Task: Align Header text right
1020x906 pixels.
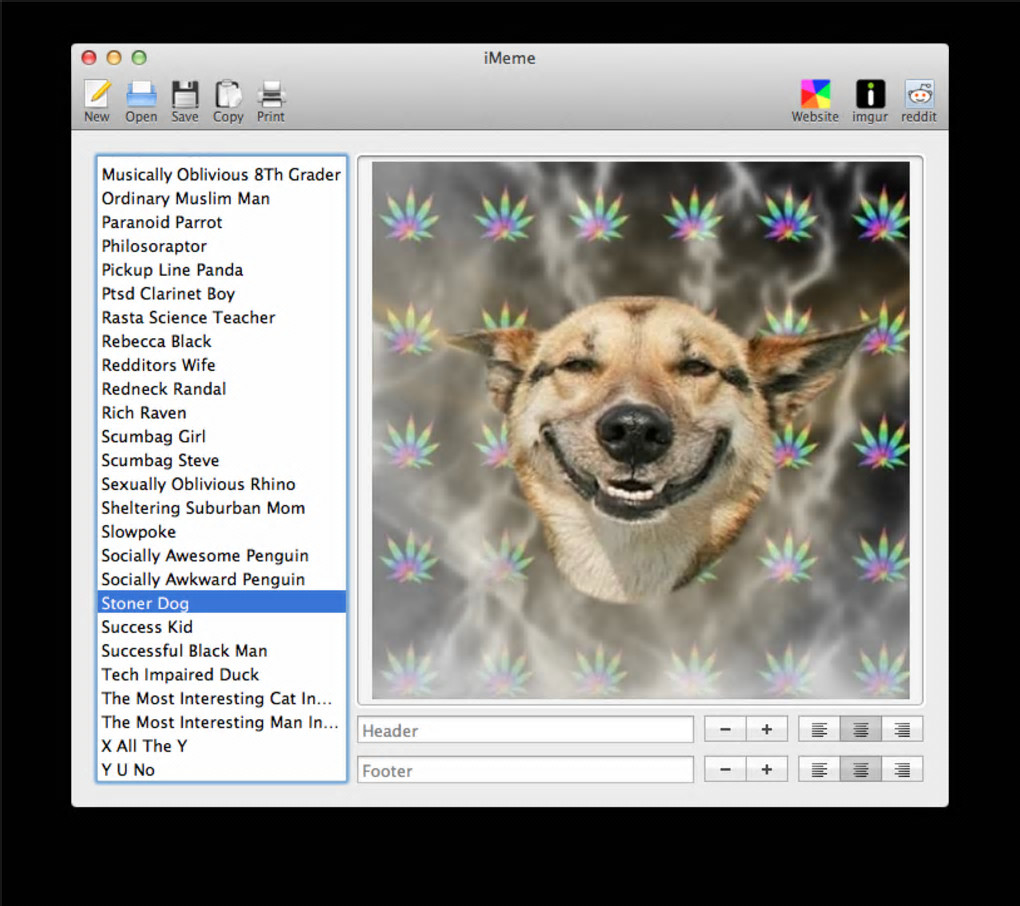Action: 902,729
